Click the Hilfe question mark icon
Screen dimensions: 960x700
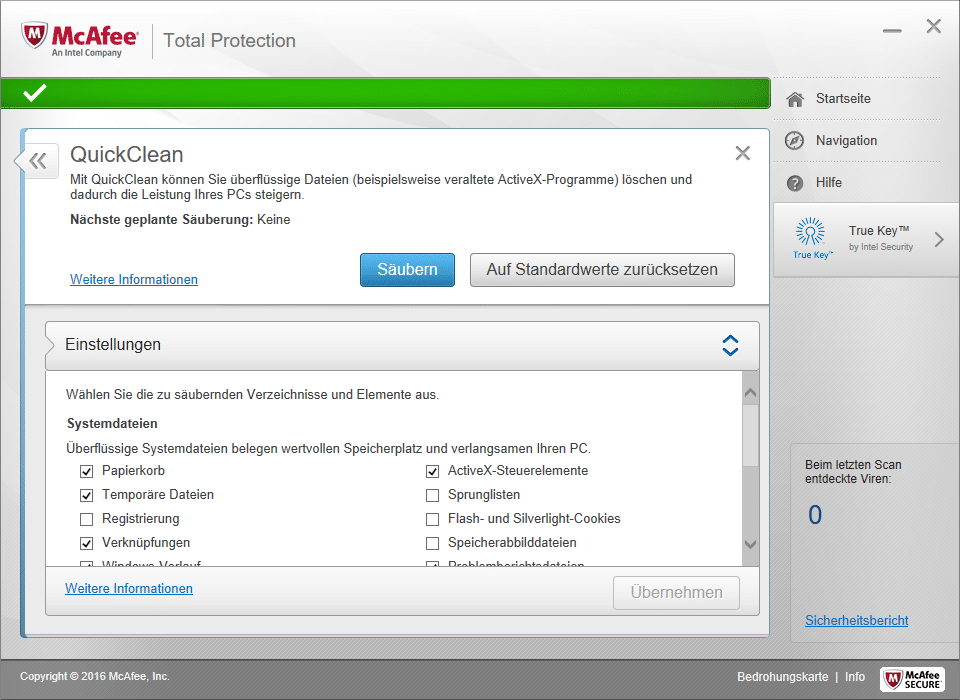[x=795, y=183]
